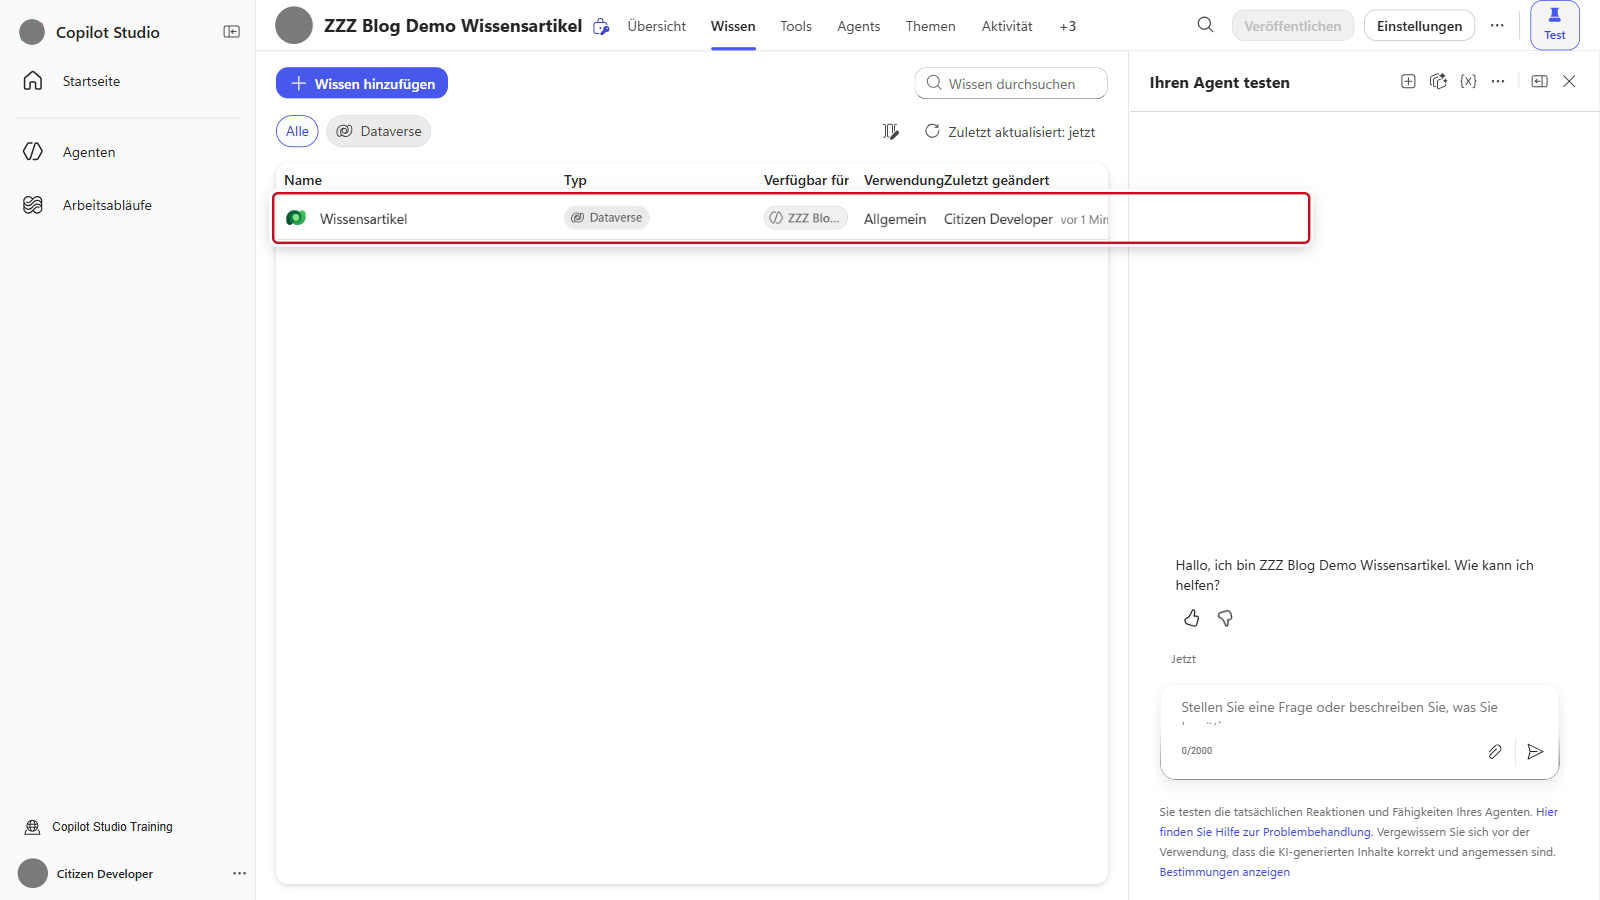Open the search icon in top bar
The image size is (1600, 900).
1205,25
